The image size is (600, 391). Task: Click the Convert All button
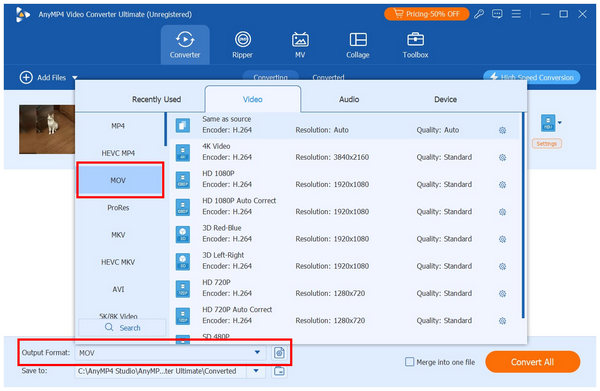[x=532, y=362]
